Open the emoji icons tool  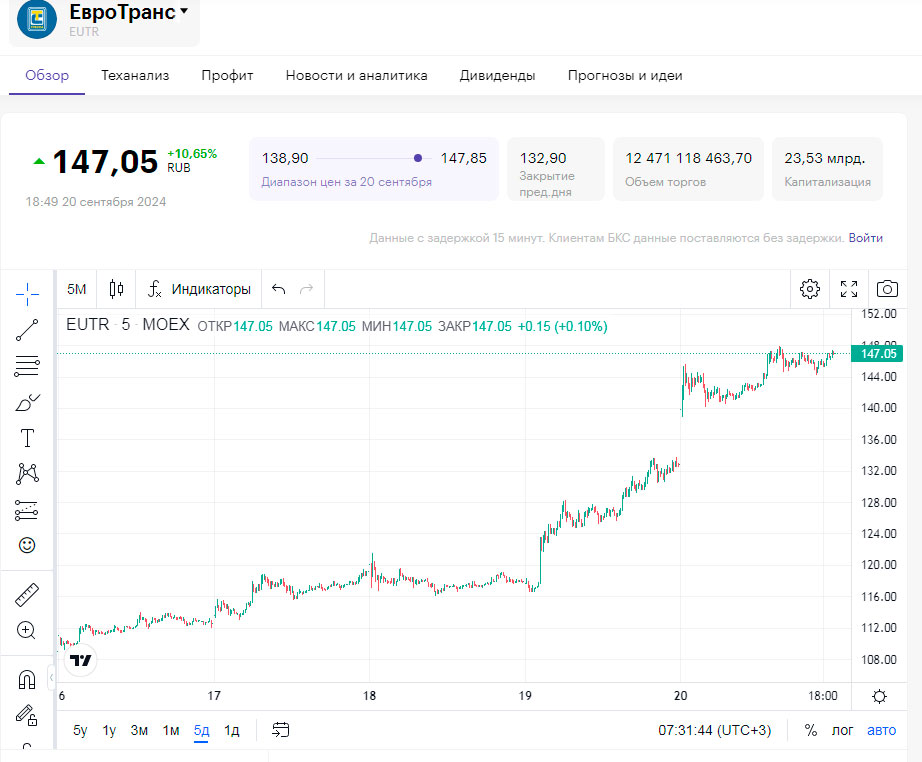(x=27, y=545)
